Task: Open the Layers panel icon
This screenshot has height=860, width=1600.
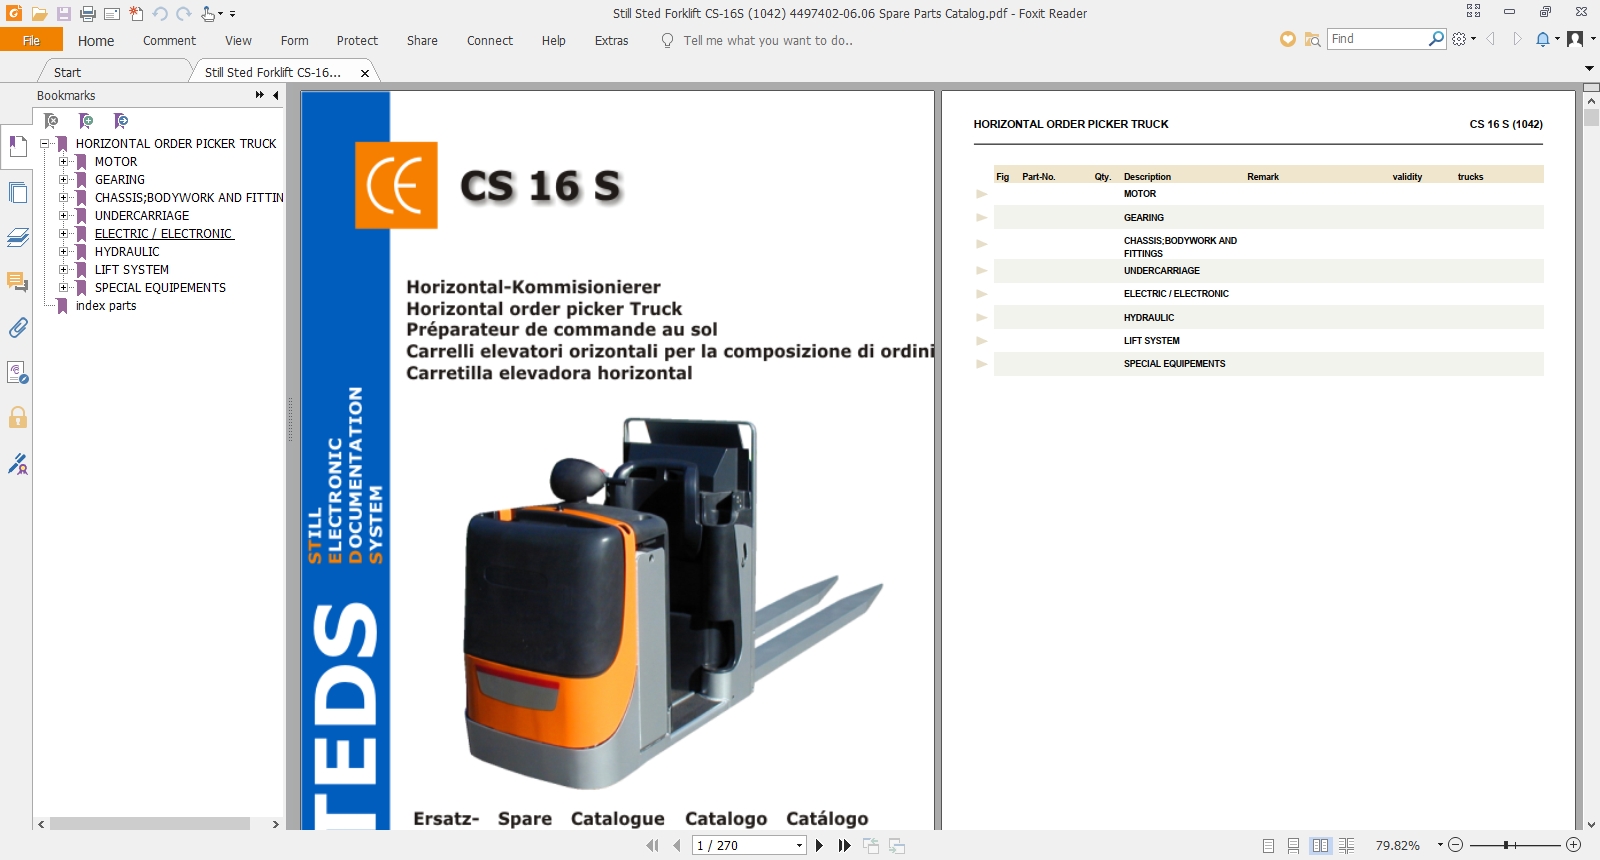Action: click(17, 237)
